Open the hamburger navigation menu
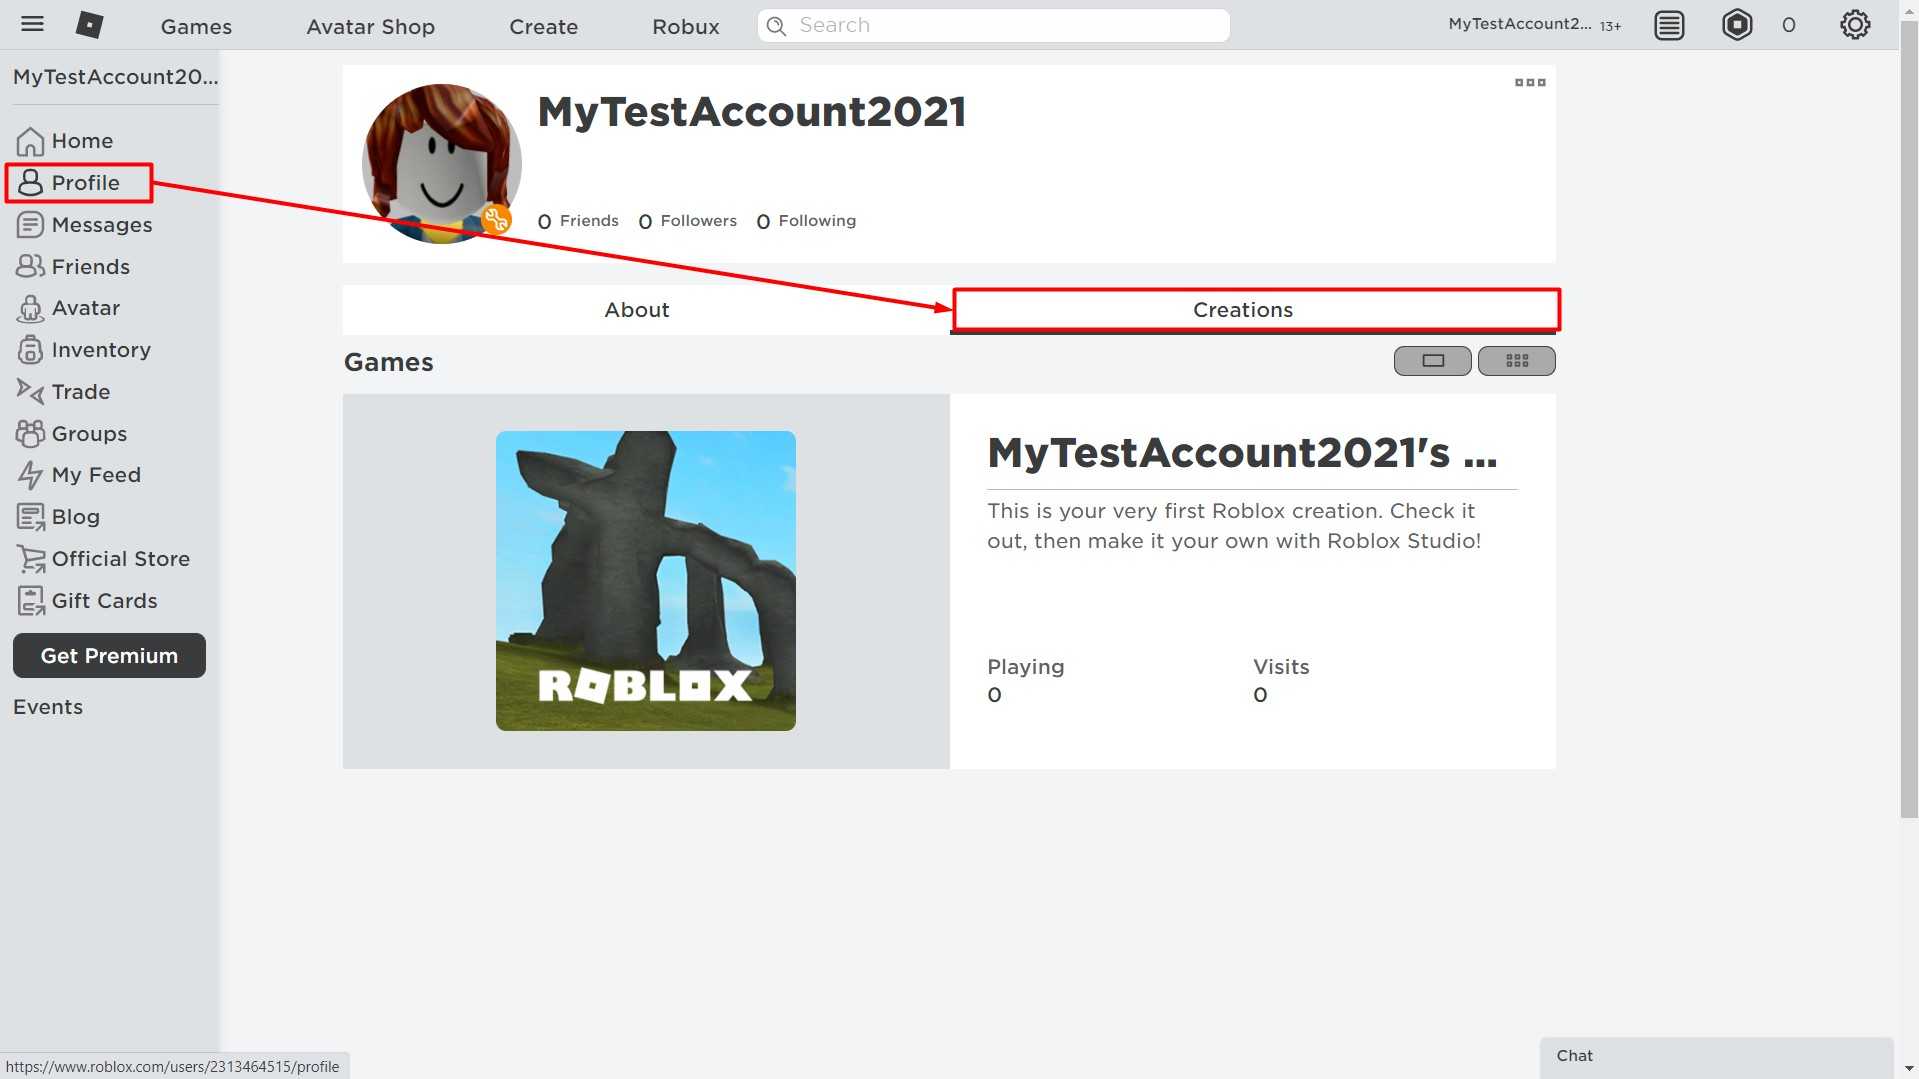1919x1079 pixels. tap(32, 24)
